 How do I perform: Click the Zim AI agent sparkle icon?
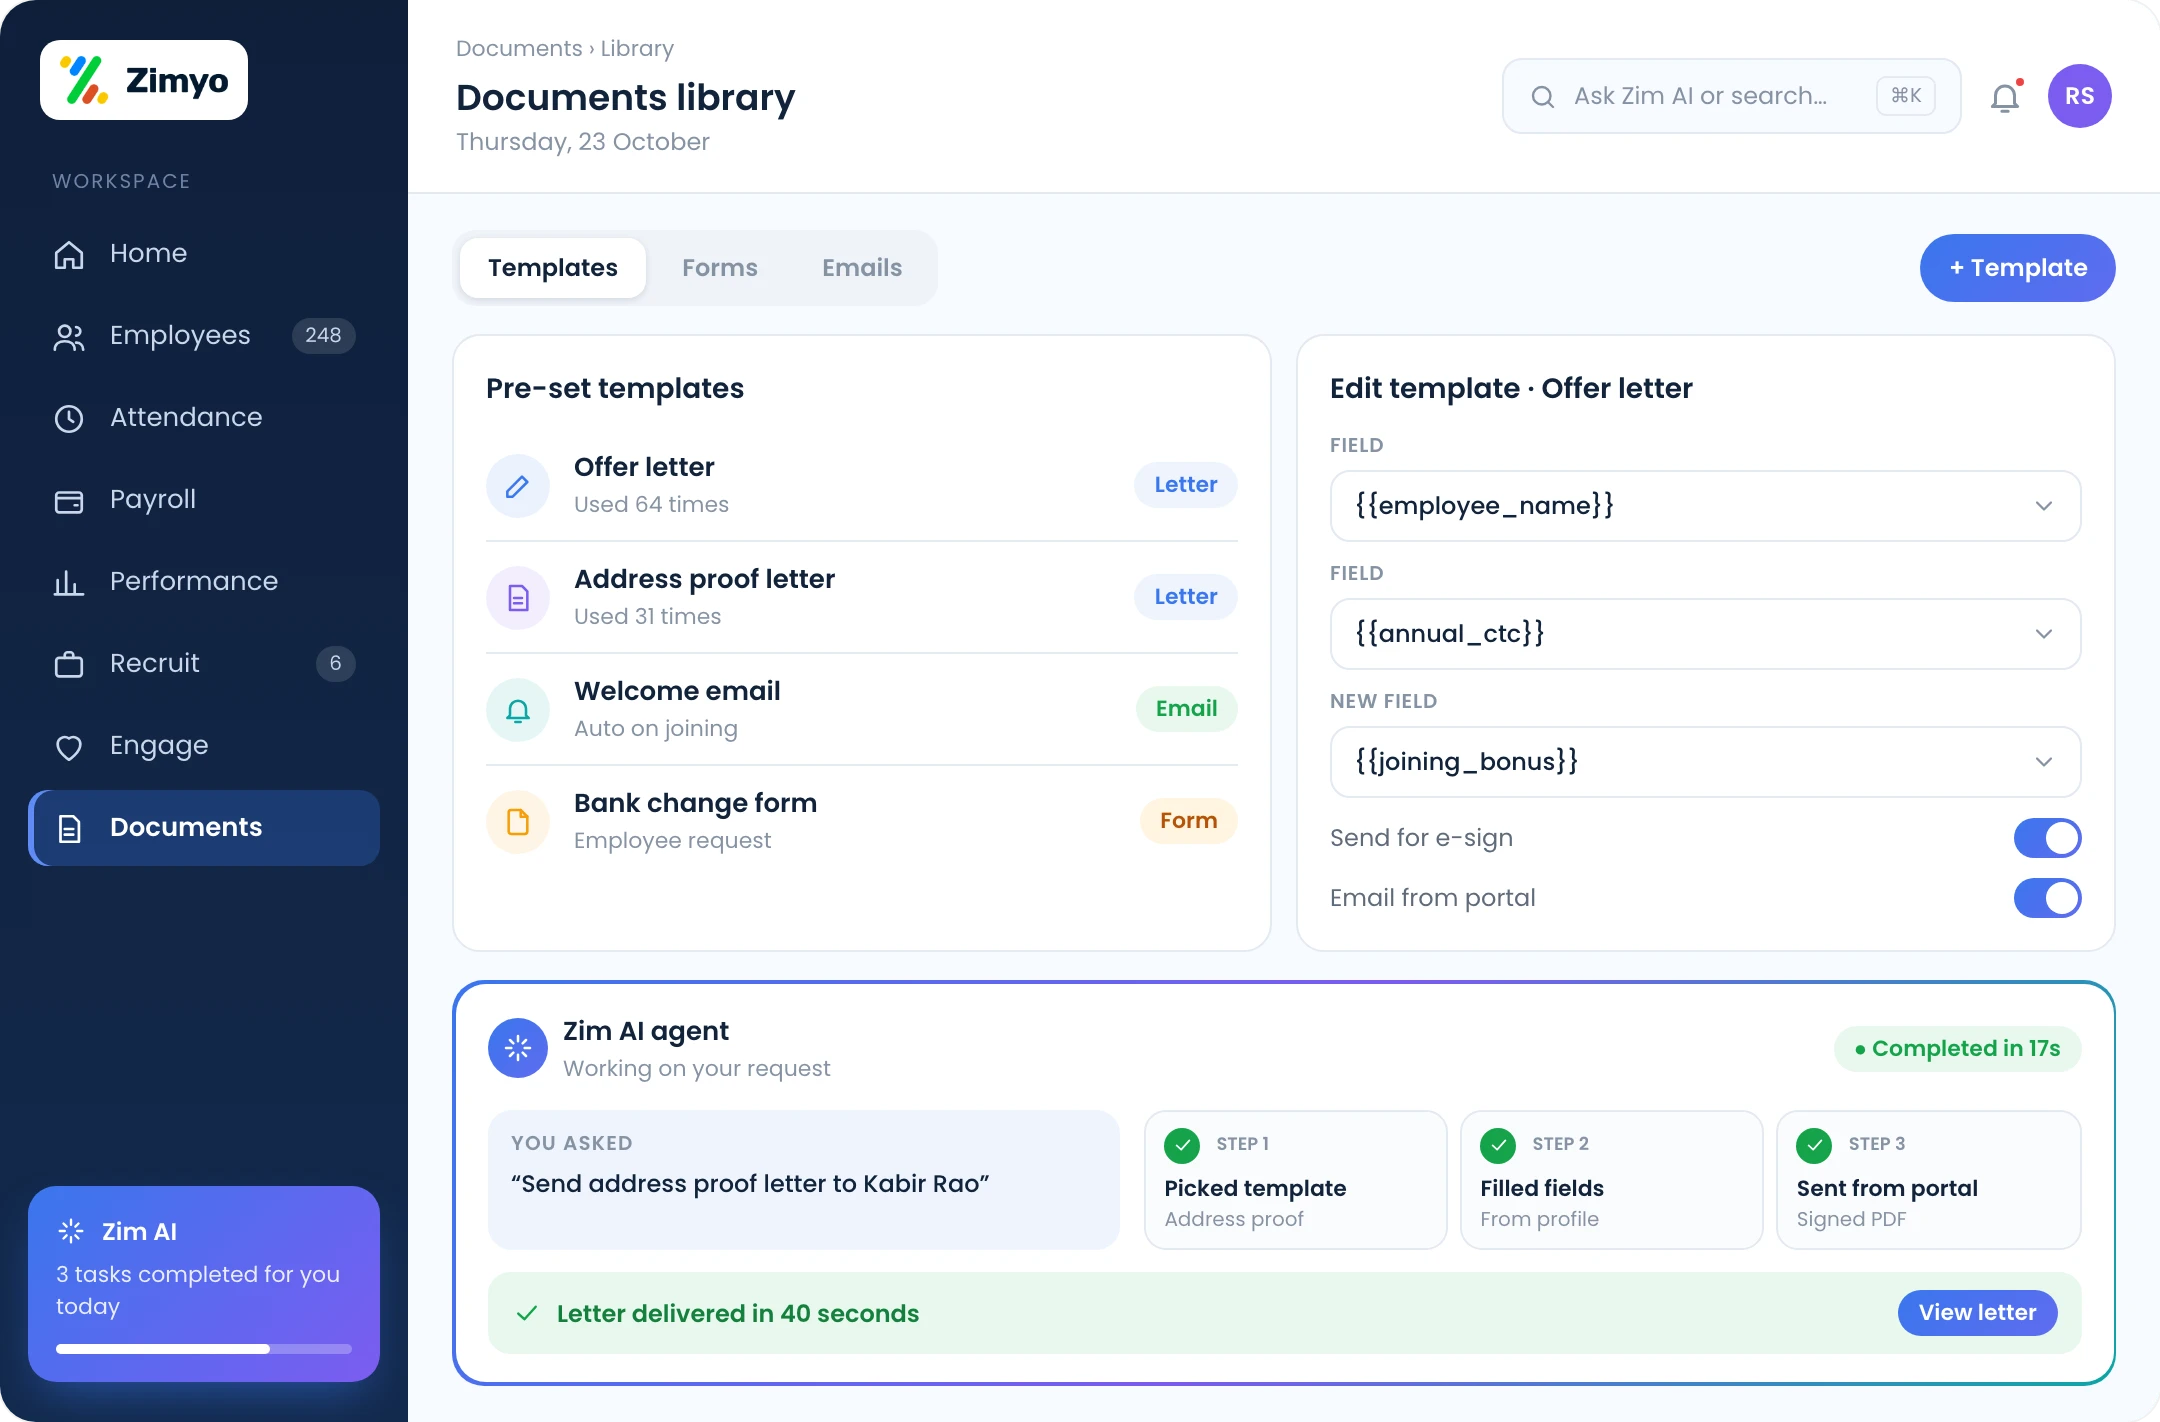tap(518, 1048)
